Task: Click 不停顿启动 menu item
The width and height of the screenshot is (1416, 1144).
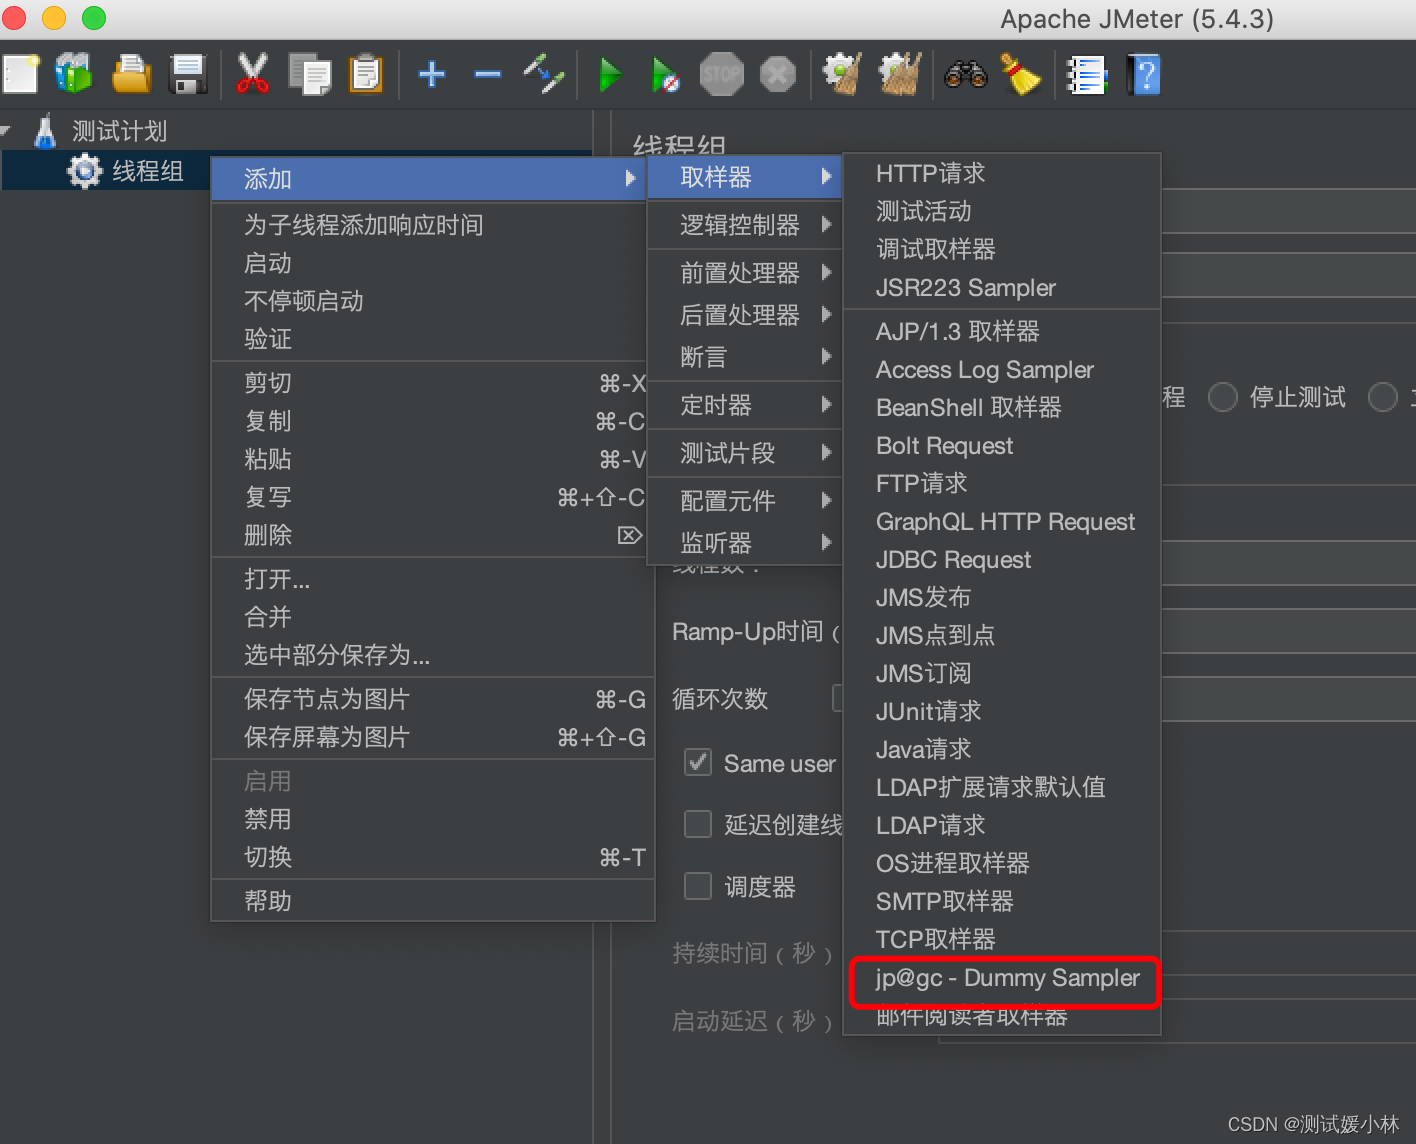Action: click(x=433, y=301)
